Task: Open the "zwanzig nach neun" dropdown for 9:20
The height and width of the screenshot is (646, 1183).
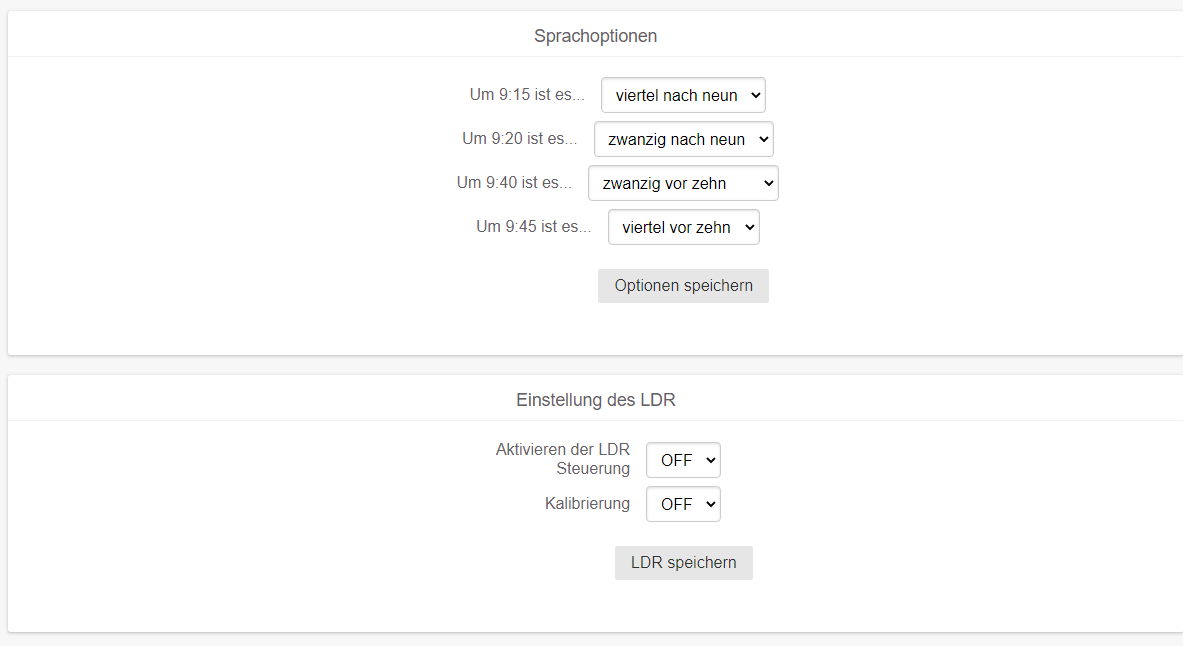Action: (x=683, y=139)
